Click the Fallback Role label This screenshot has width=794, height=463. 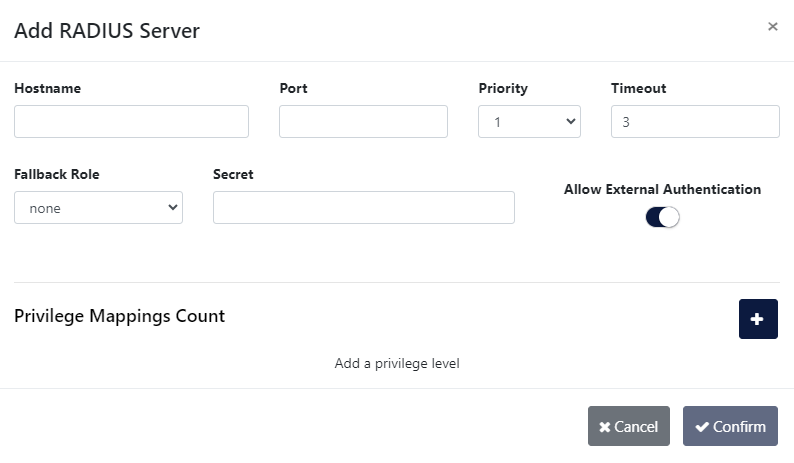point(57,174)
